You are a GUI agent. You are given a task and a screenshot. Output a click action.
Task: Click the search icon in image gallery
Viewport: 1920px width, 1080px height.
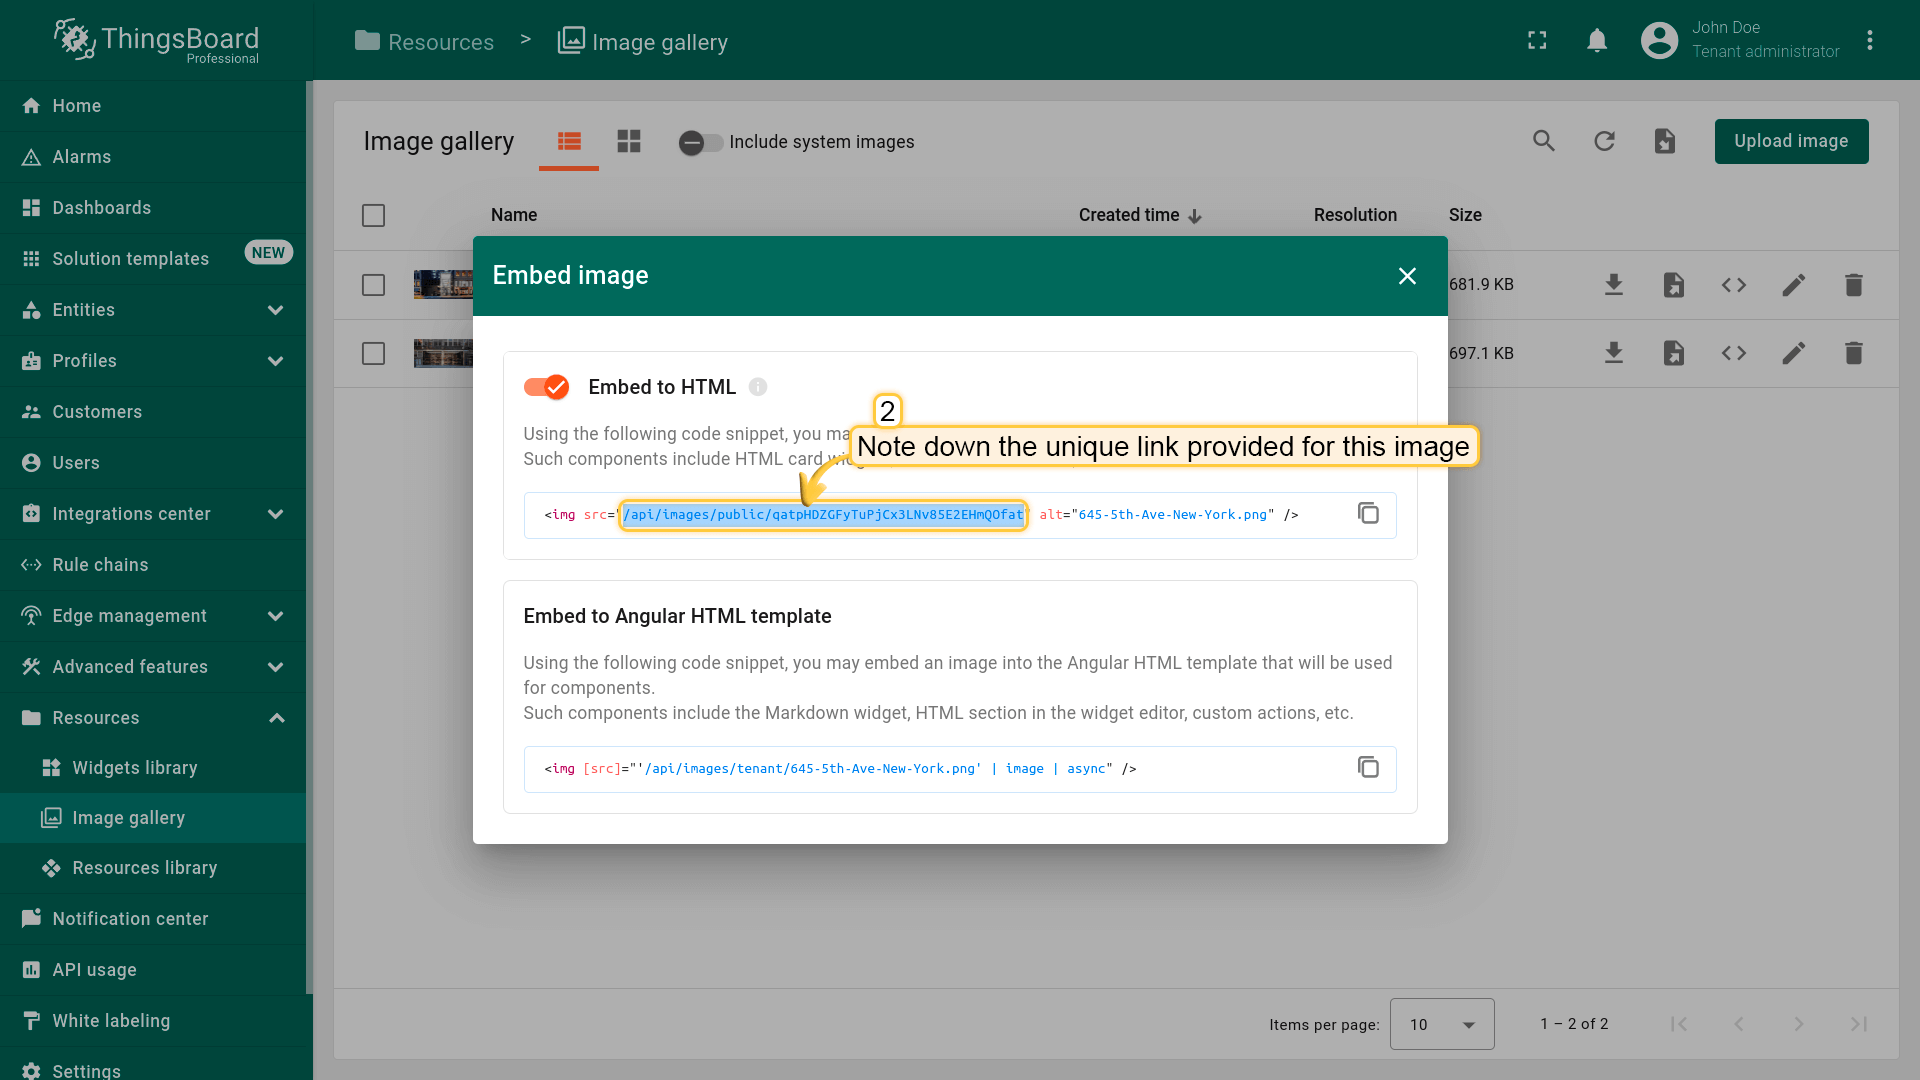click(x=1544, y=141)
